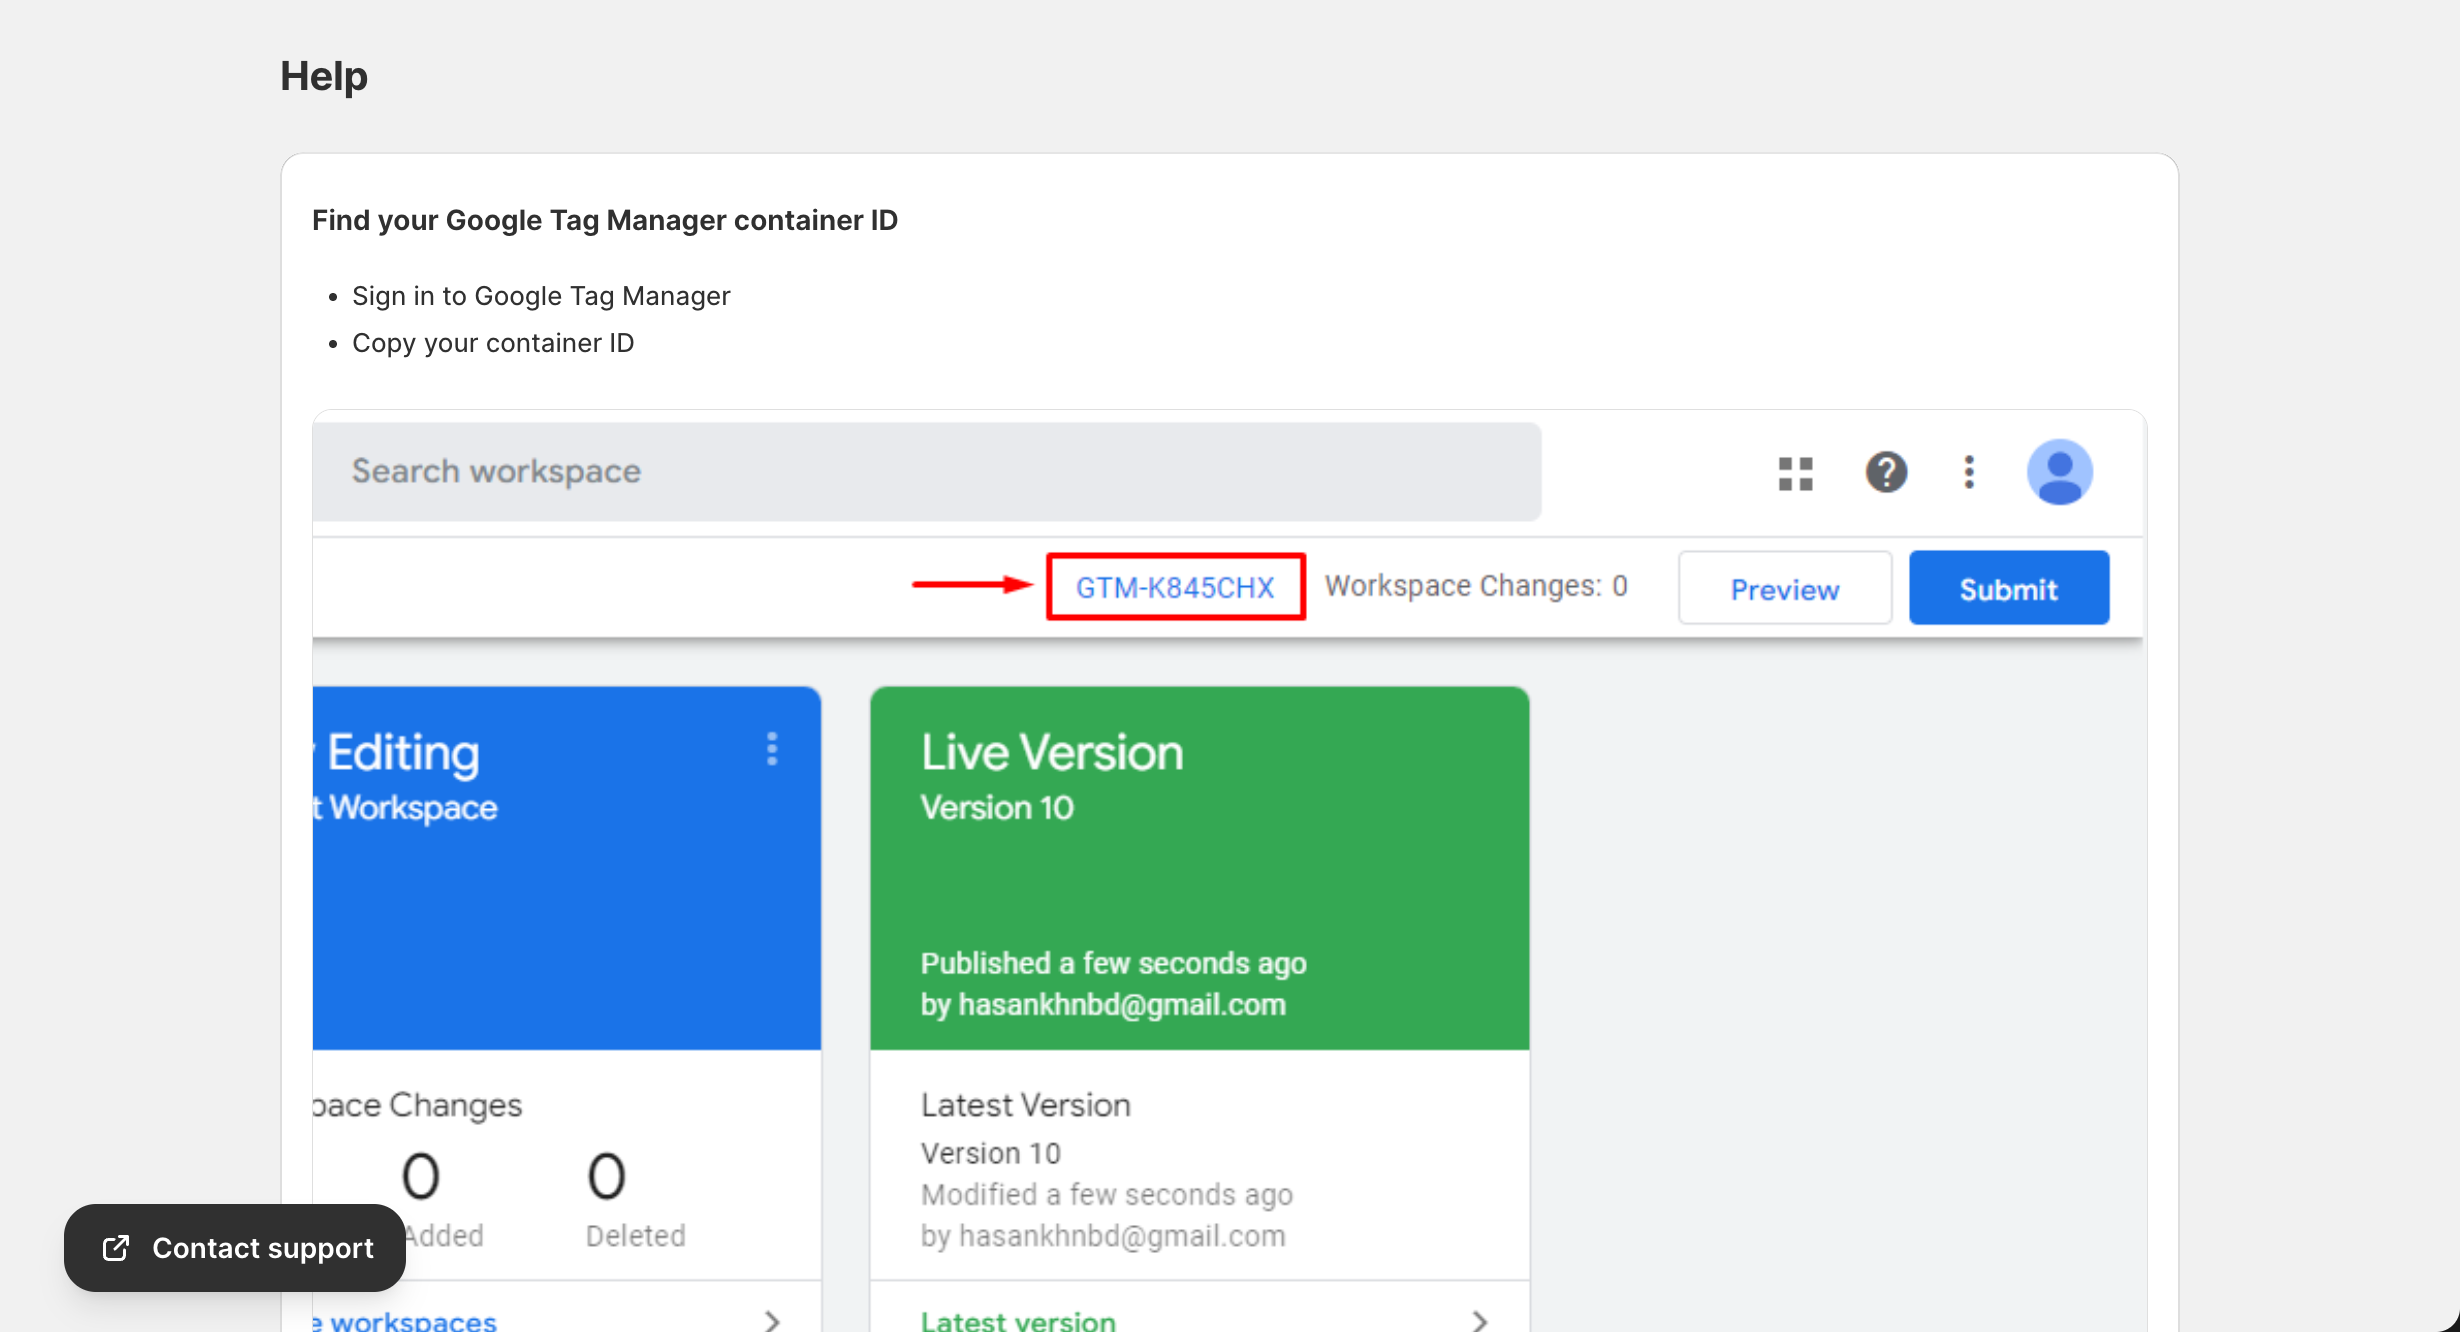The width and height of the screenshot is (2460, 1332).
Task: Click the green Live Version card
Action: pos(1199,867)
